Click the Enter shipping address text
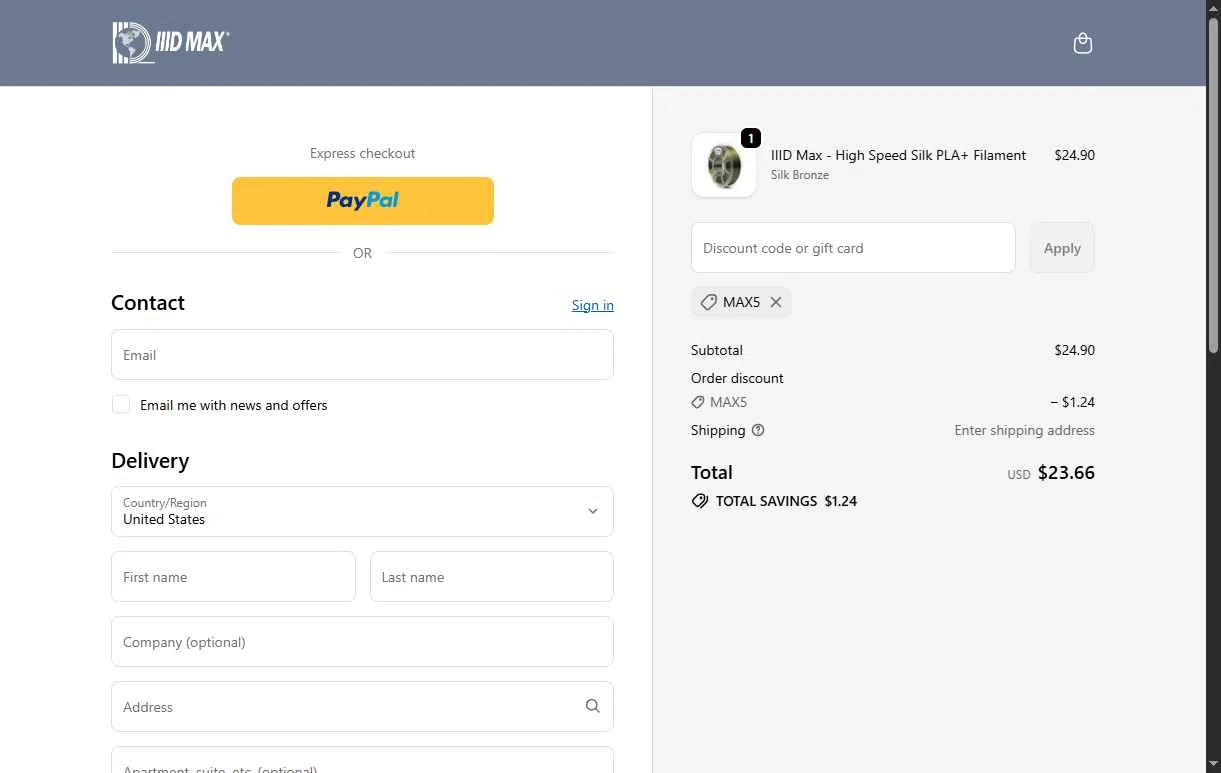Screen dimensions: 1221x773 (x=1024, y=430)
